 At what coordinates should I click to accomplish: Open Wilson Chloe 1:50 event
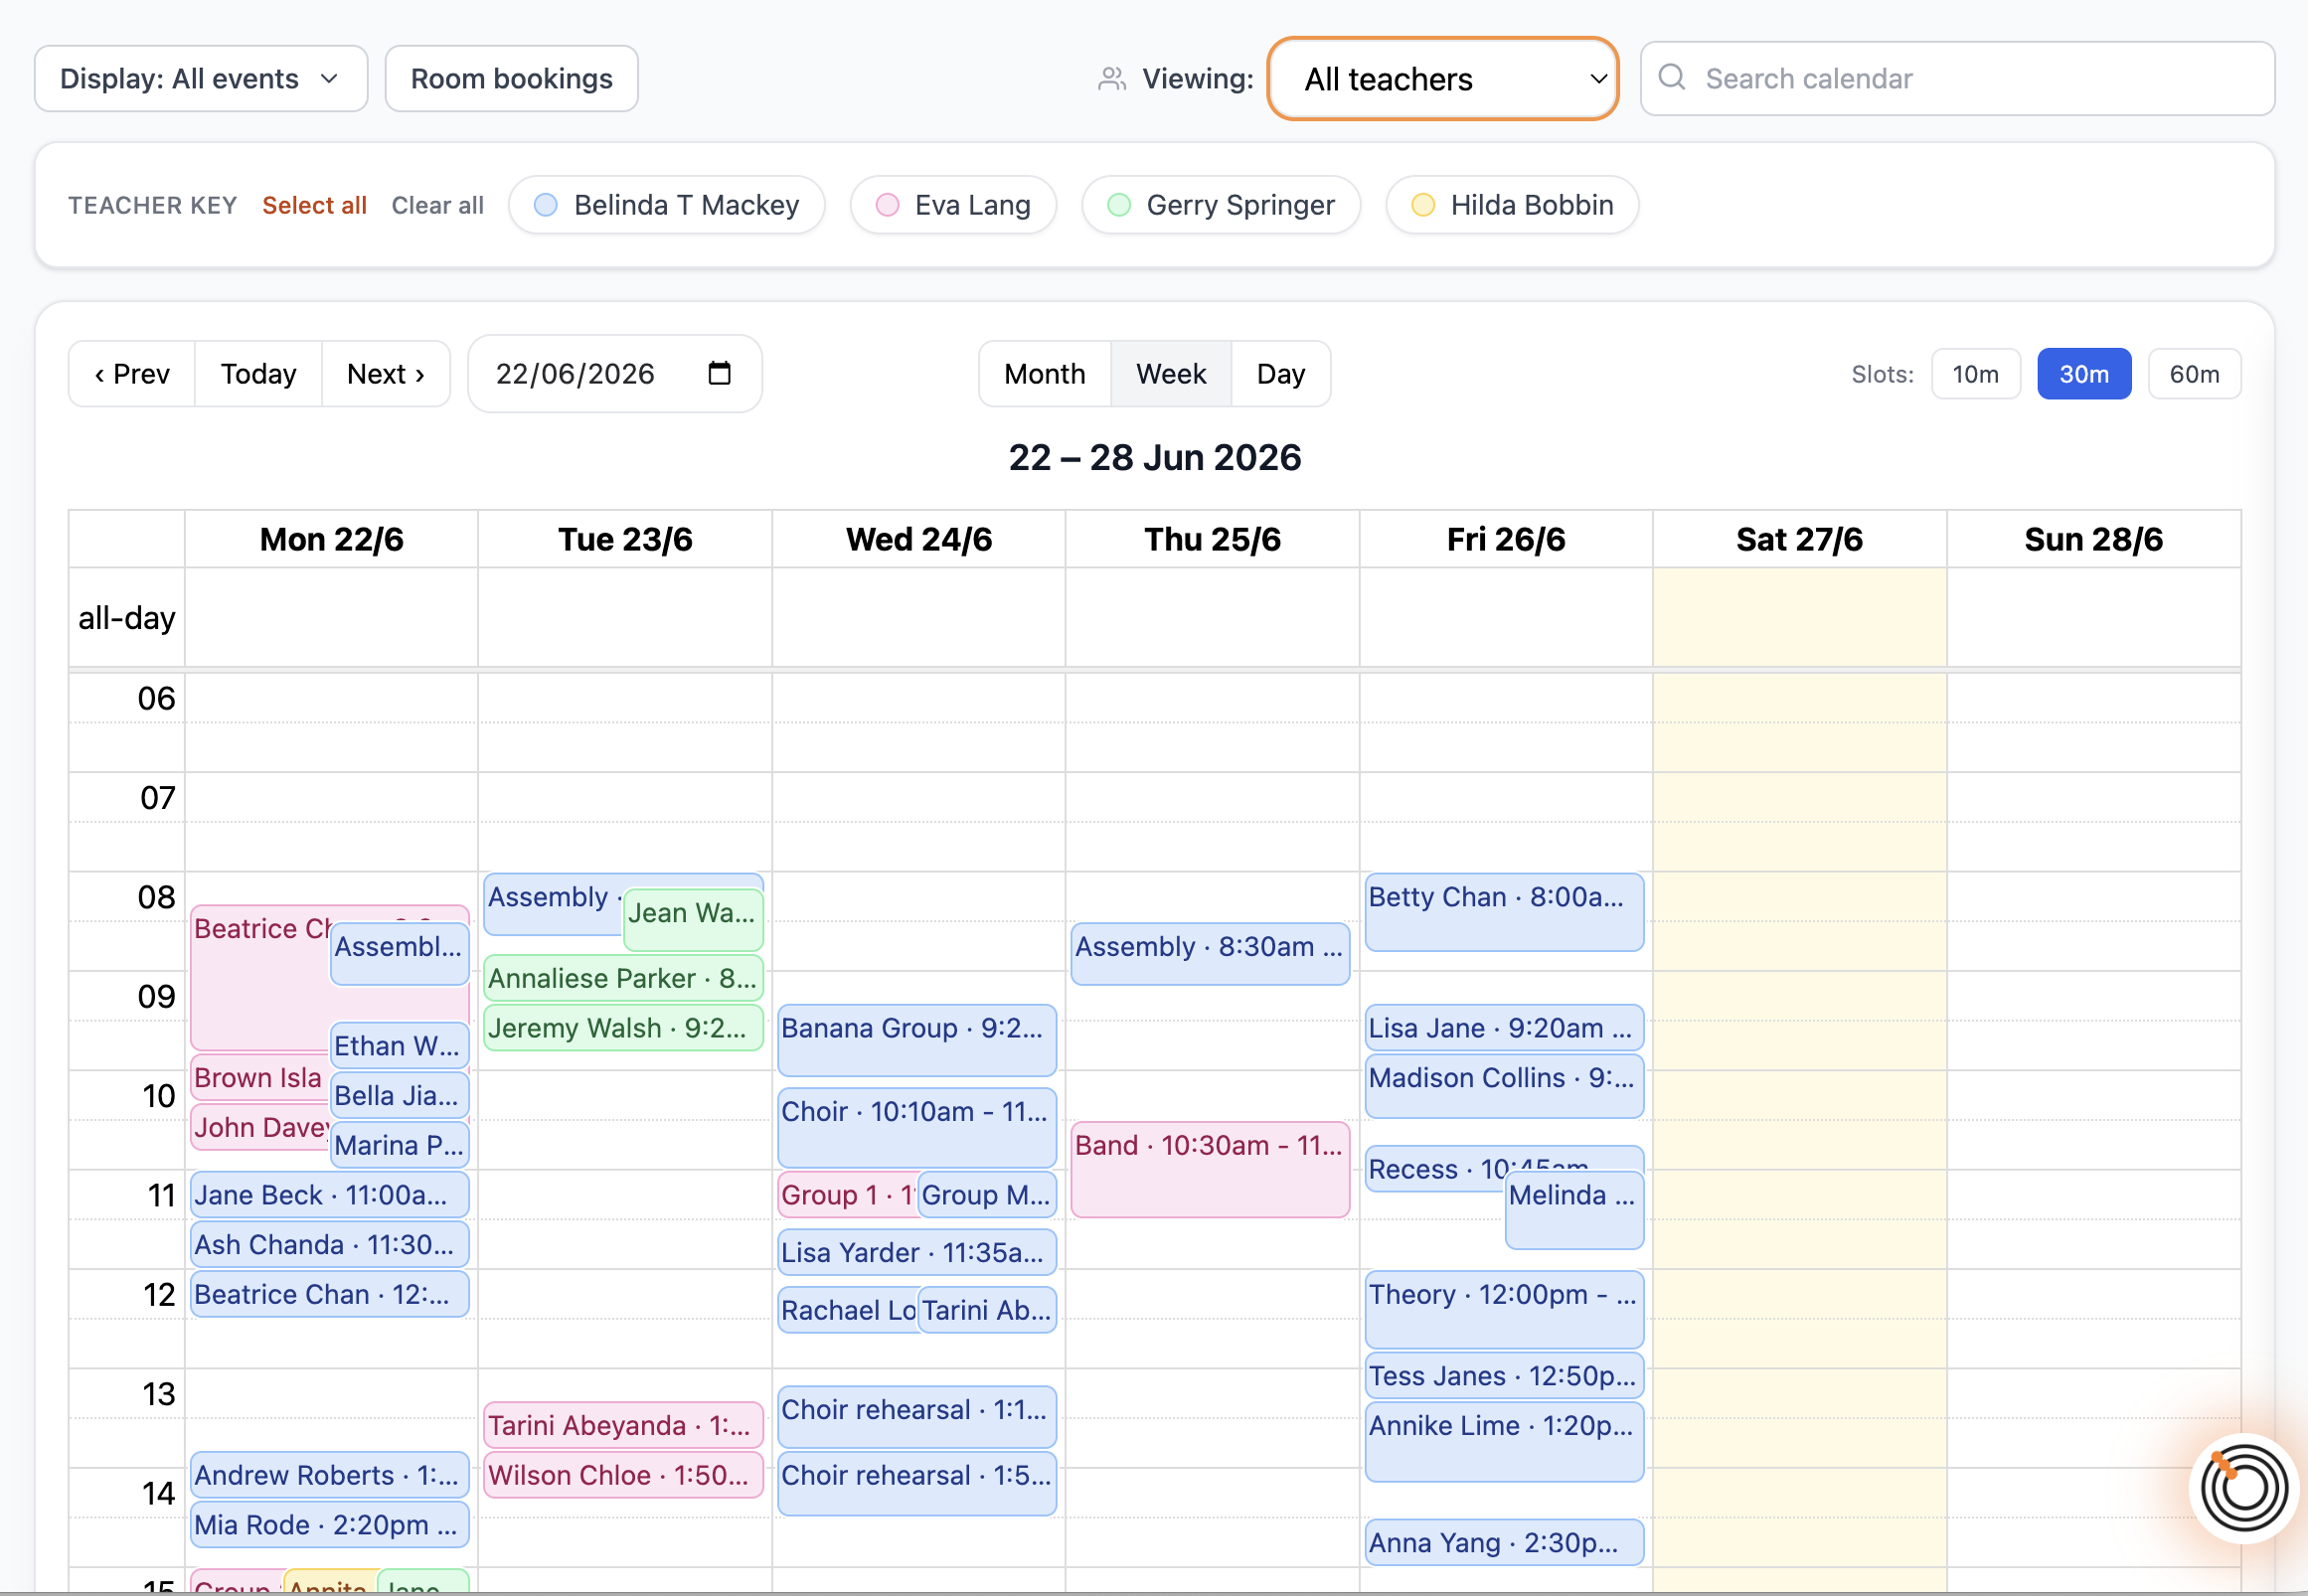tap(623, 1475)
